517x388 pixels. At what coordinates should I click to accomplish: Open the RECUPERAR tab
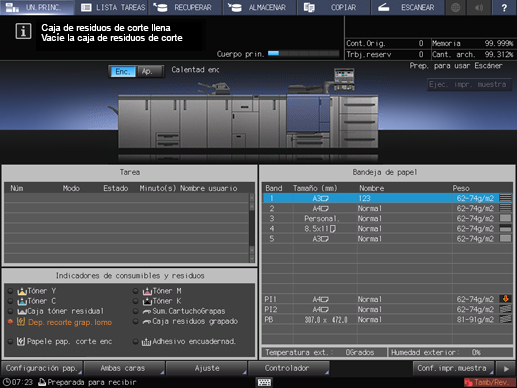point(186,7)
